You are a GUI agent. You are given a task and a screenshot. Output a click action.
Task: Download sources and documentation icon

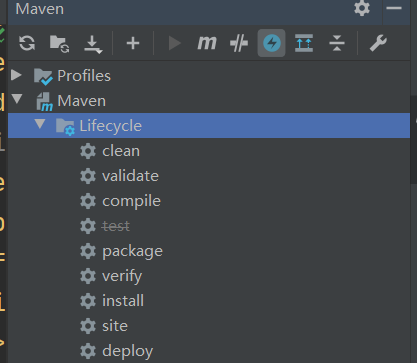(93, 44)
